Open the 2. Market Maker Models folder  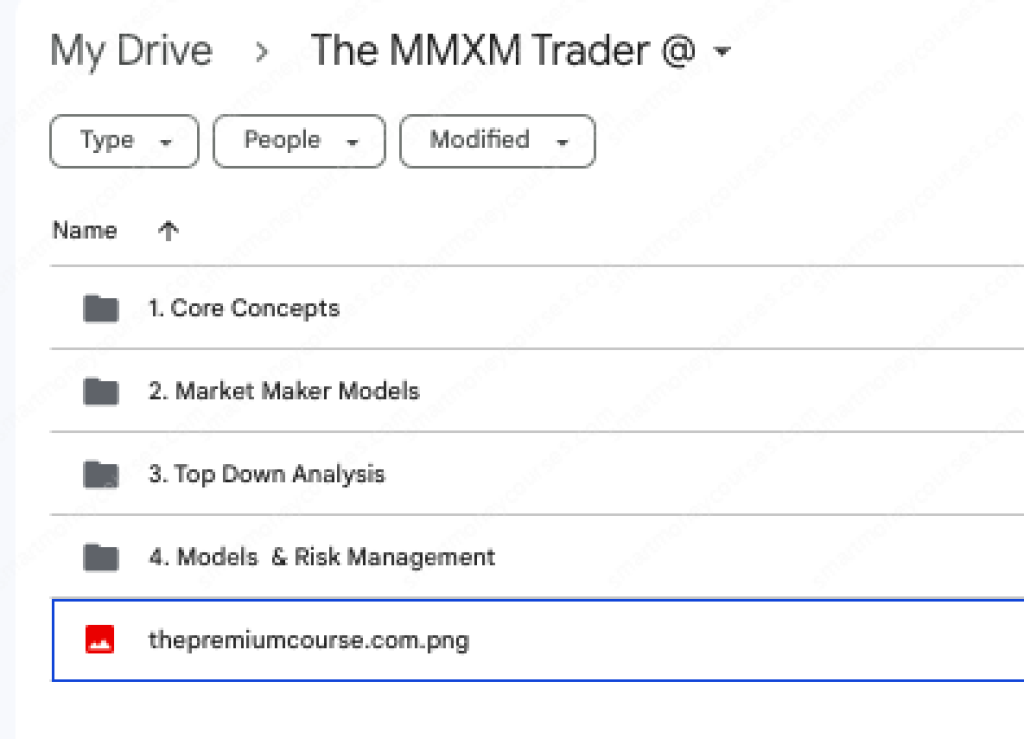click(284, 391)
